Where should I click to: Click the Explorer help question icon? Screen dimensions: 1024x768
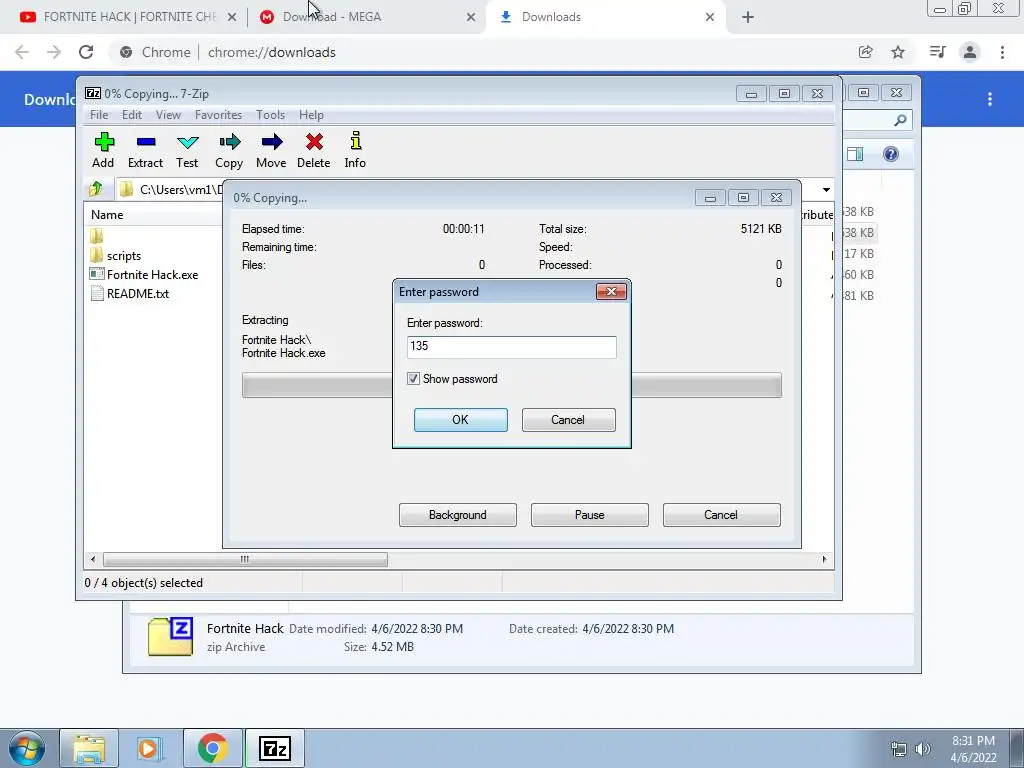pos(891,154)
